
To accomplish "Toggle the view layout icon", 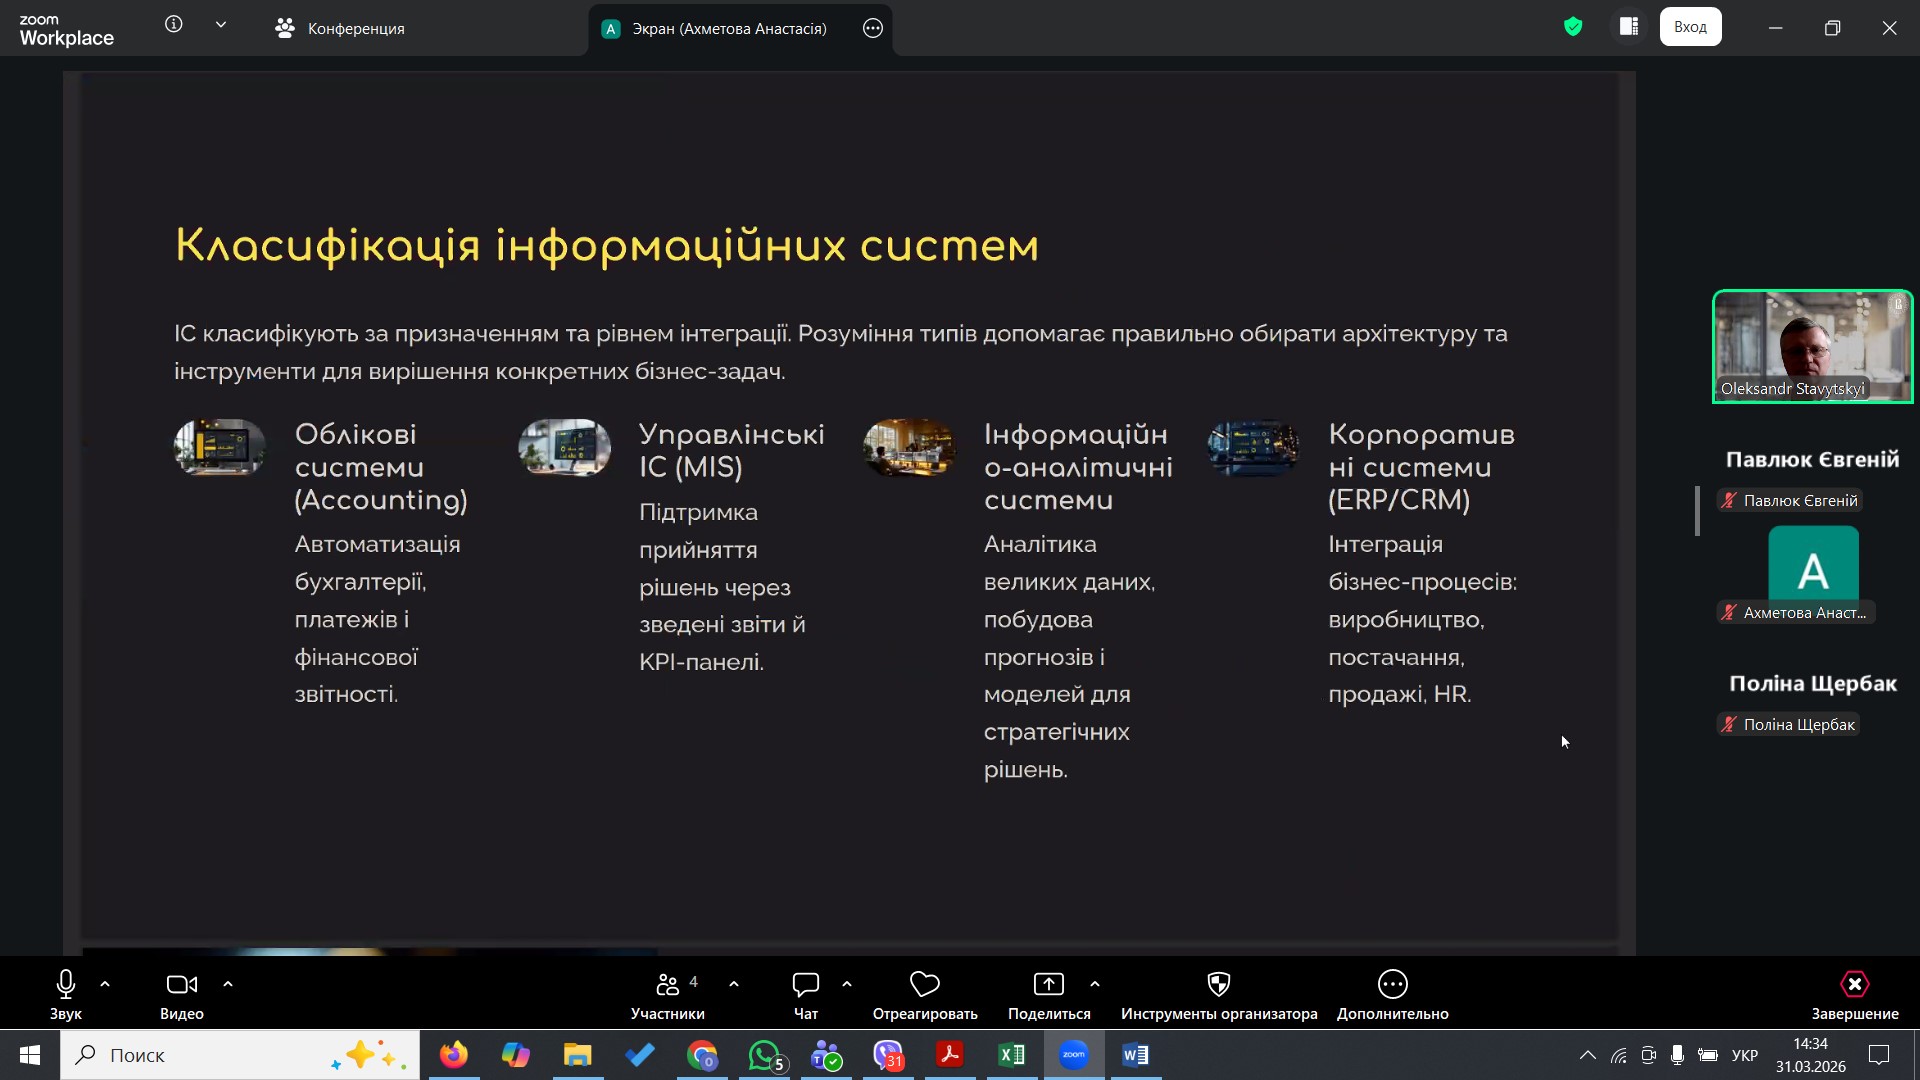I will [1629, 27].
